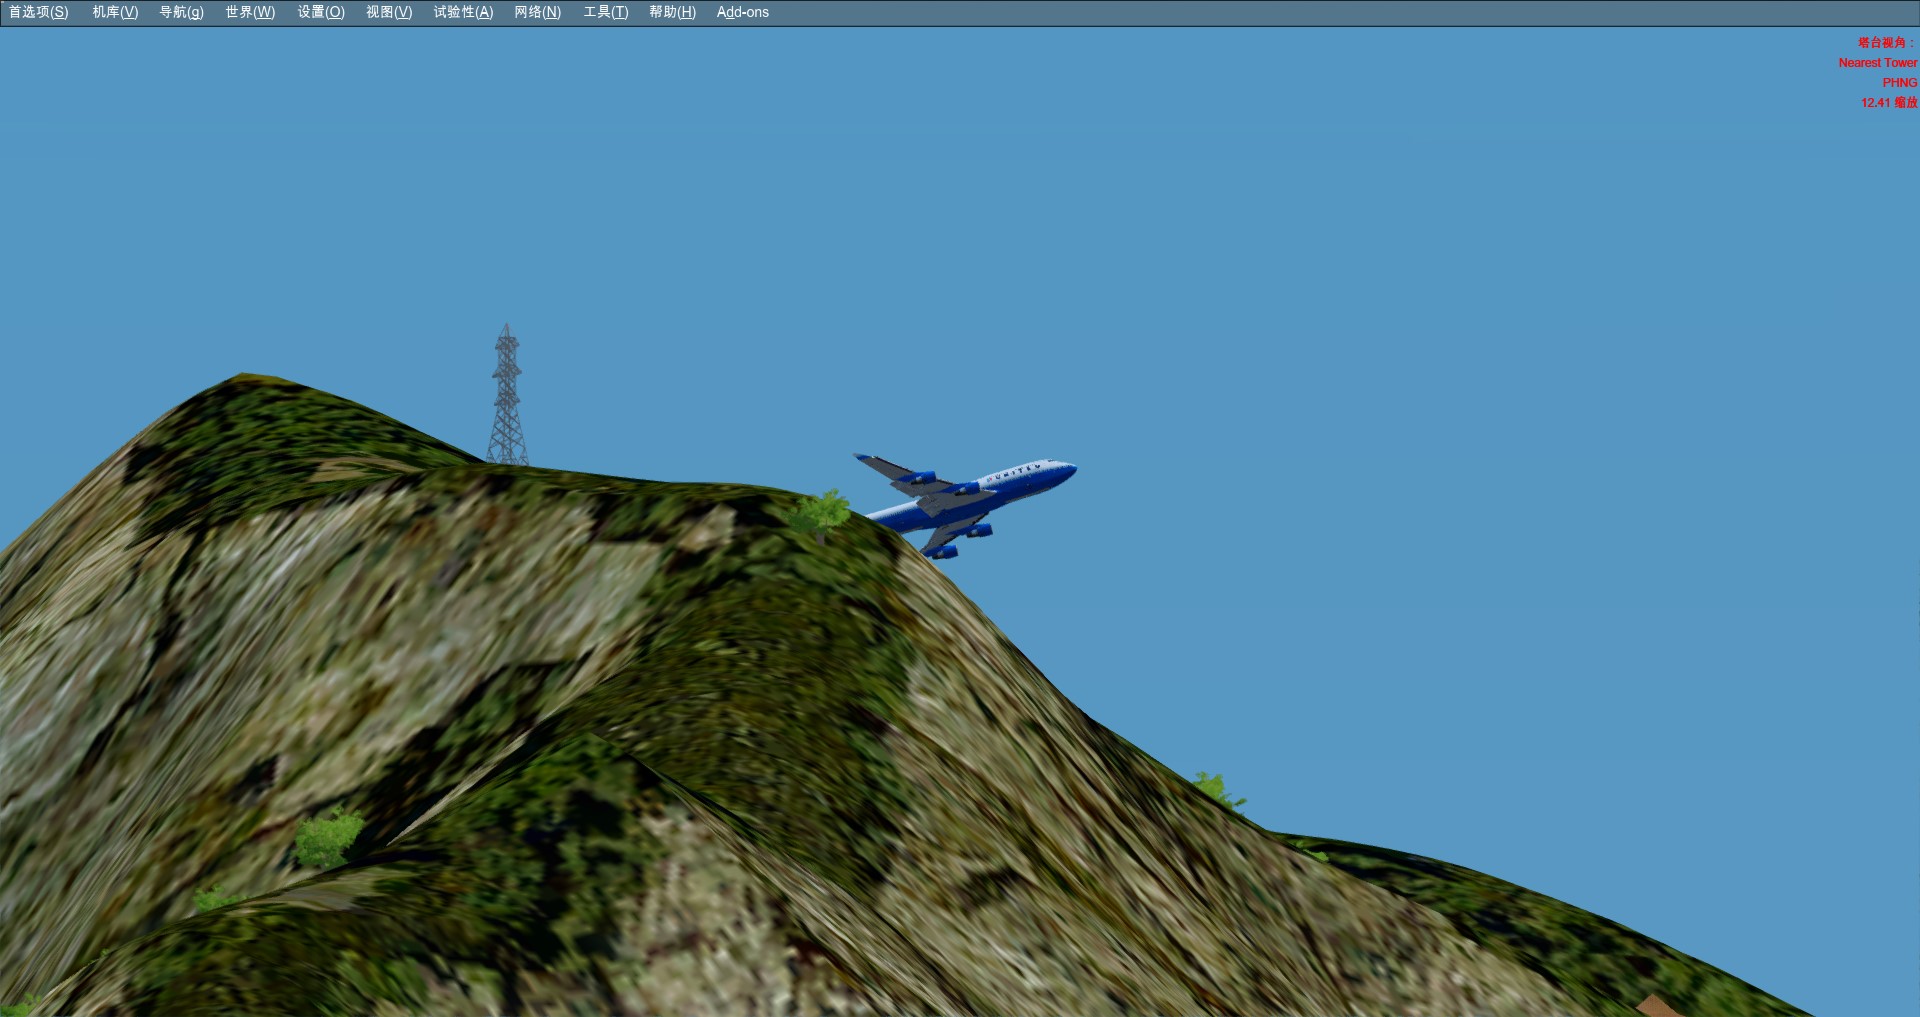Open the 帮助(H) menu
The height and width of the screenshot is (1017, 1920).
pos(672,12)
